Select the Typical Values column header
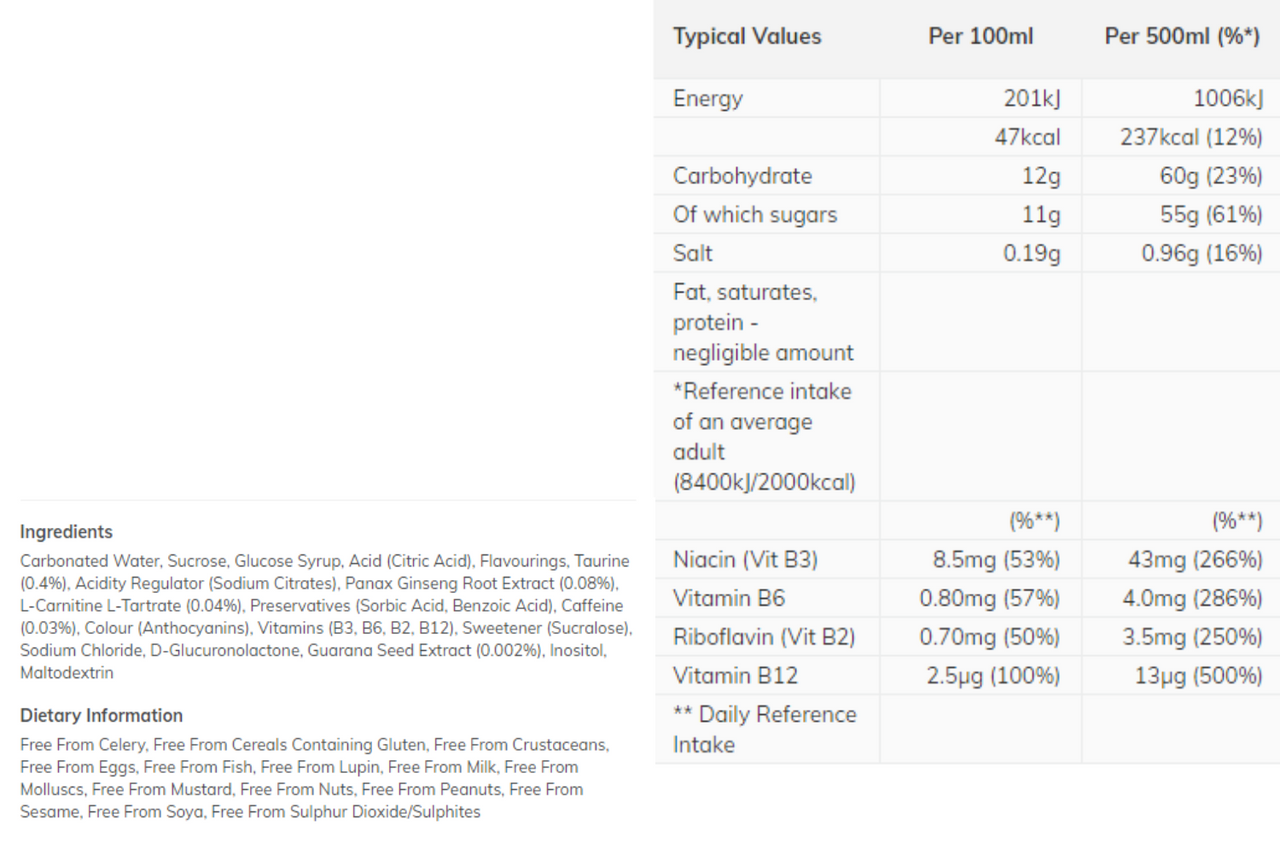The width and height of the screenshot is (1280, 853). click(747, 37)
